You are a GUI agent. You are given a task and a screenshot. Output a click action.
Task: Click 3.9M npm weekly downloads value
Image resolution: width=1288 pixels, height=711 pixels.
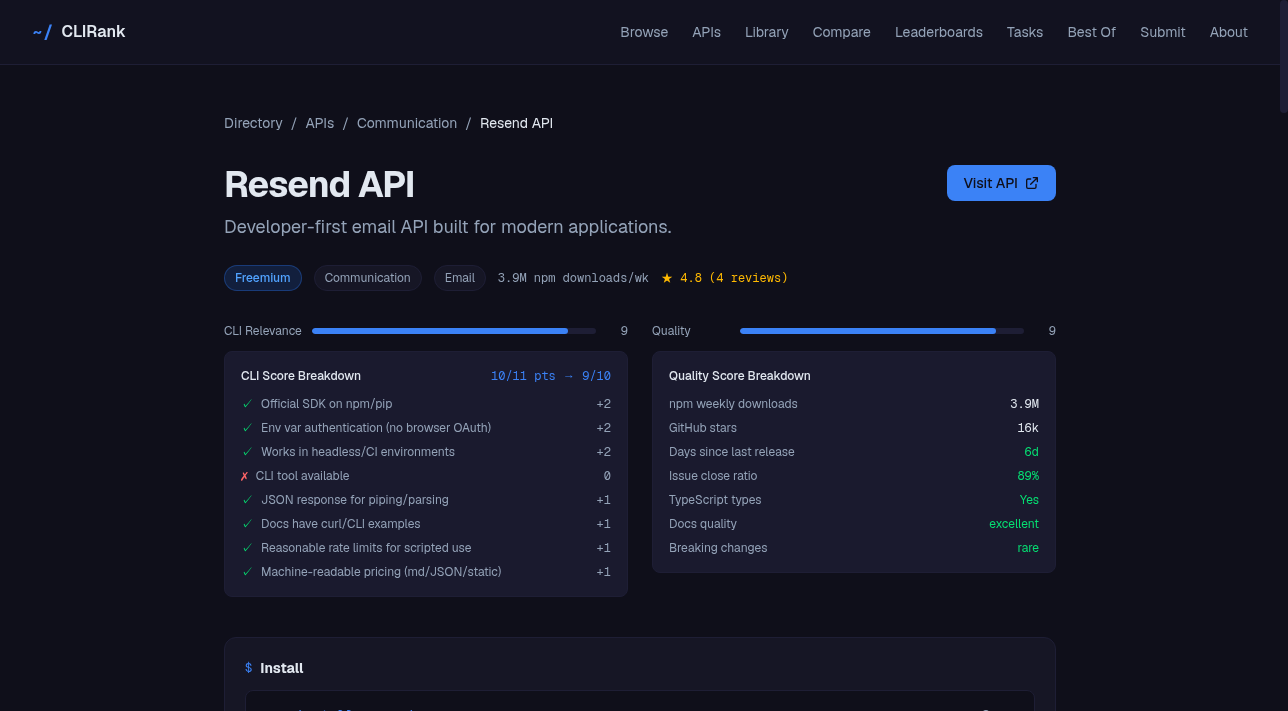(x=1024, y=404)
